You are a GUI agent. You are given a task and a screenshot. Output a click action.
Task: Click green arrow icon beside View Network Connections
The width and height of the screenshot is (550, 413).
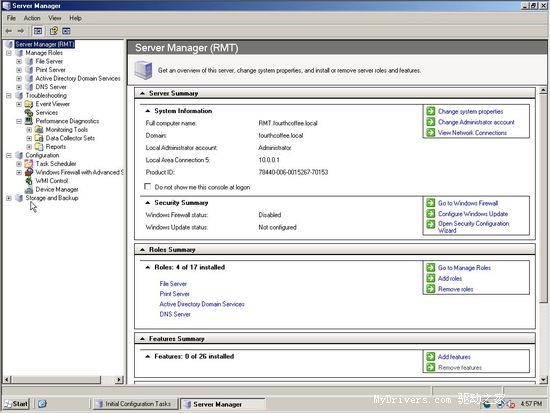pyautogui.click(x=430, y=133)
